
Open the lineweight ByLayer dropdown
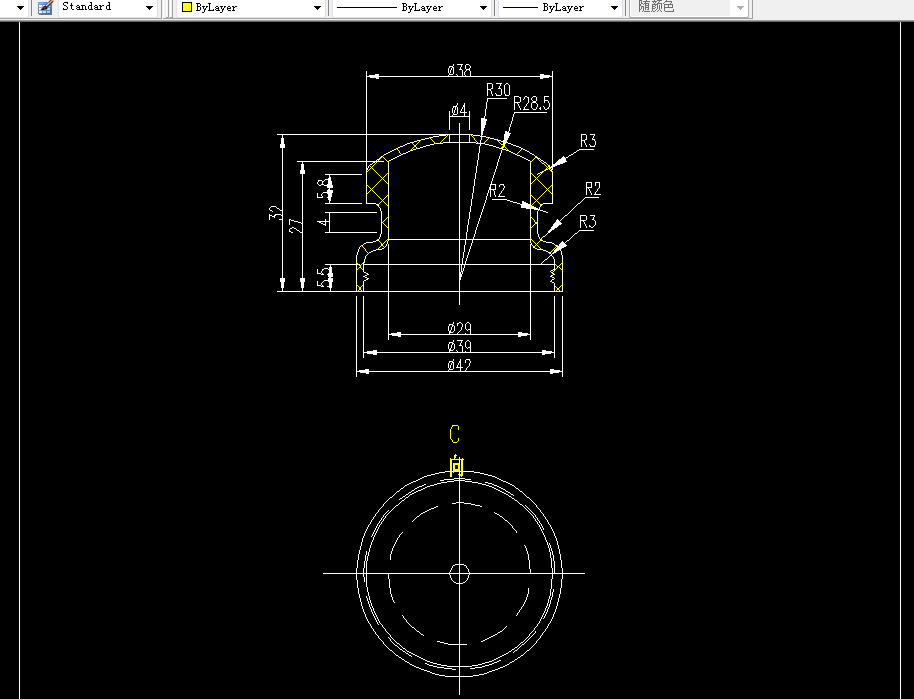614,8
